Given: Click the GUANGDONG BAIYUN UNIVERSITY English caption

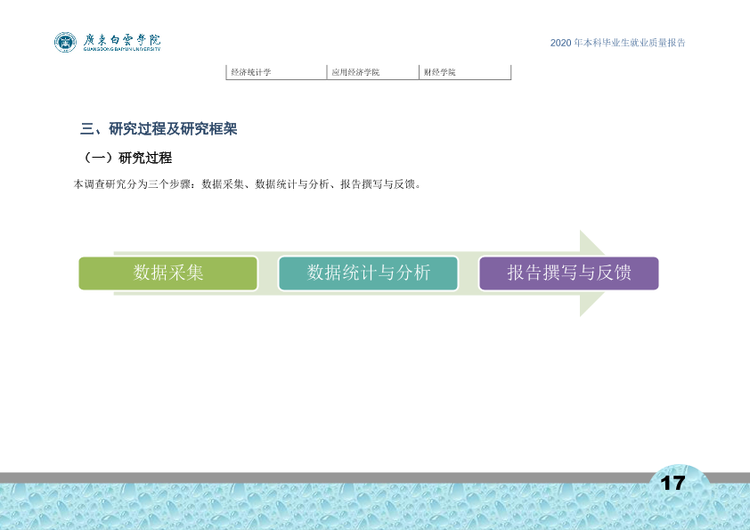Looking at the screenshot, I should point(122,49).
